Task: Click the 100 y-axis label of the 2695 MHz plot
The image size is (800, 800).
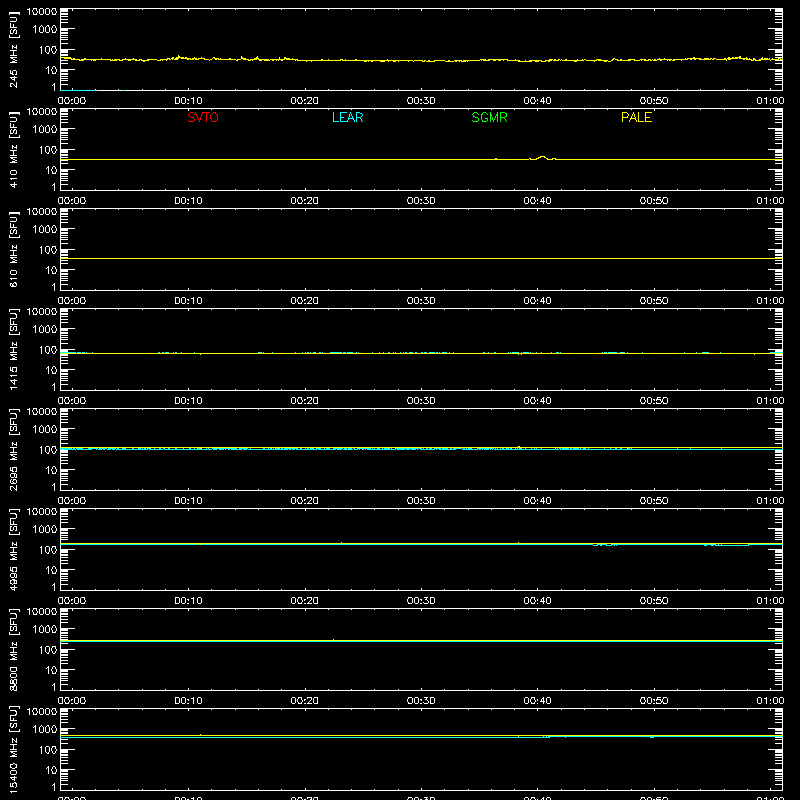Action: point(47,450)
